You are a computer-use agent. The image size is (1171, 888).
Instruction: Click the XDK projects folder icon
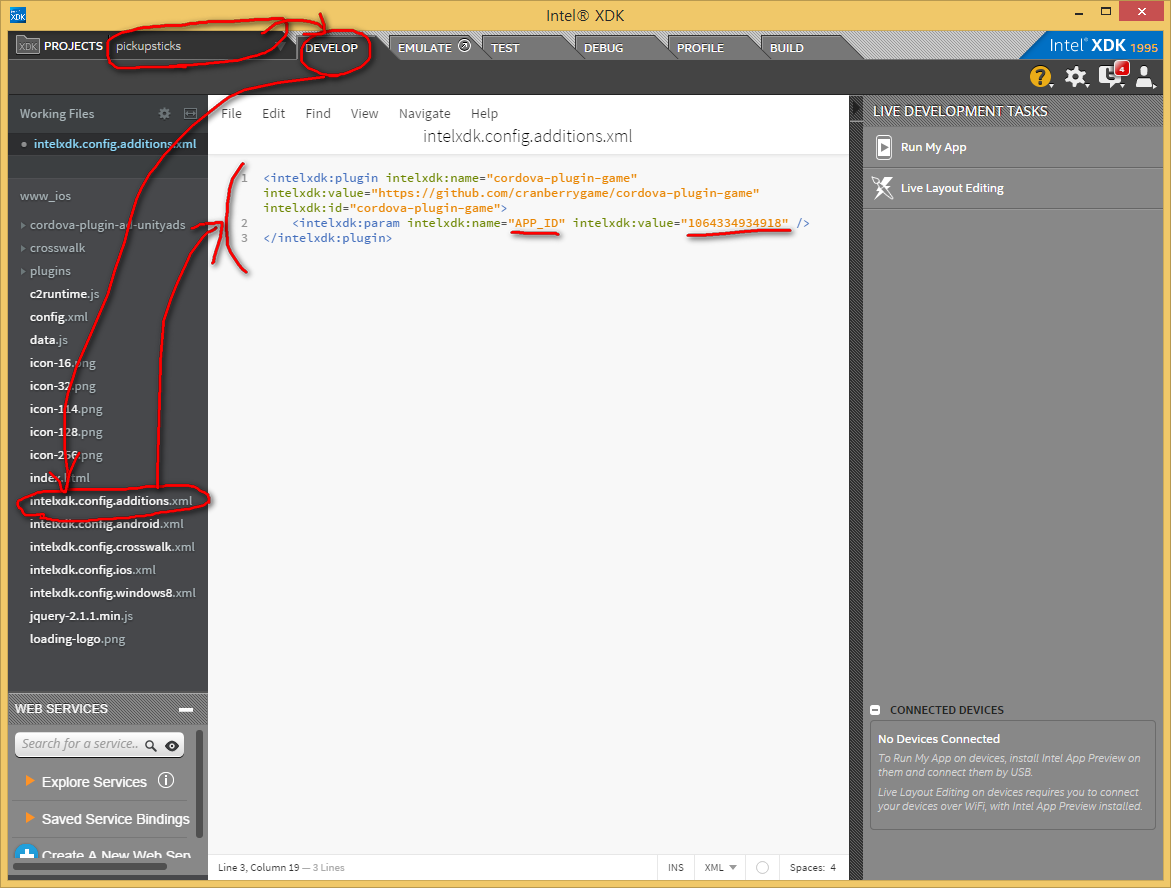[x=28, y=46]
